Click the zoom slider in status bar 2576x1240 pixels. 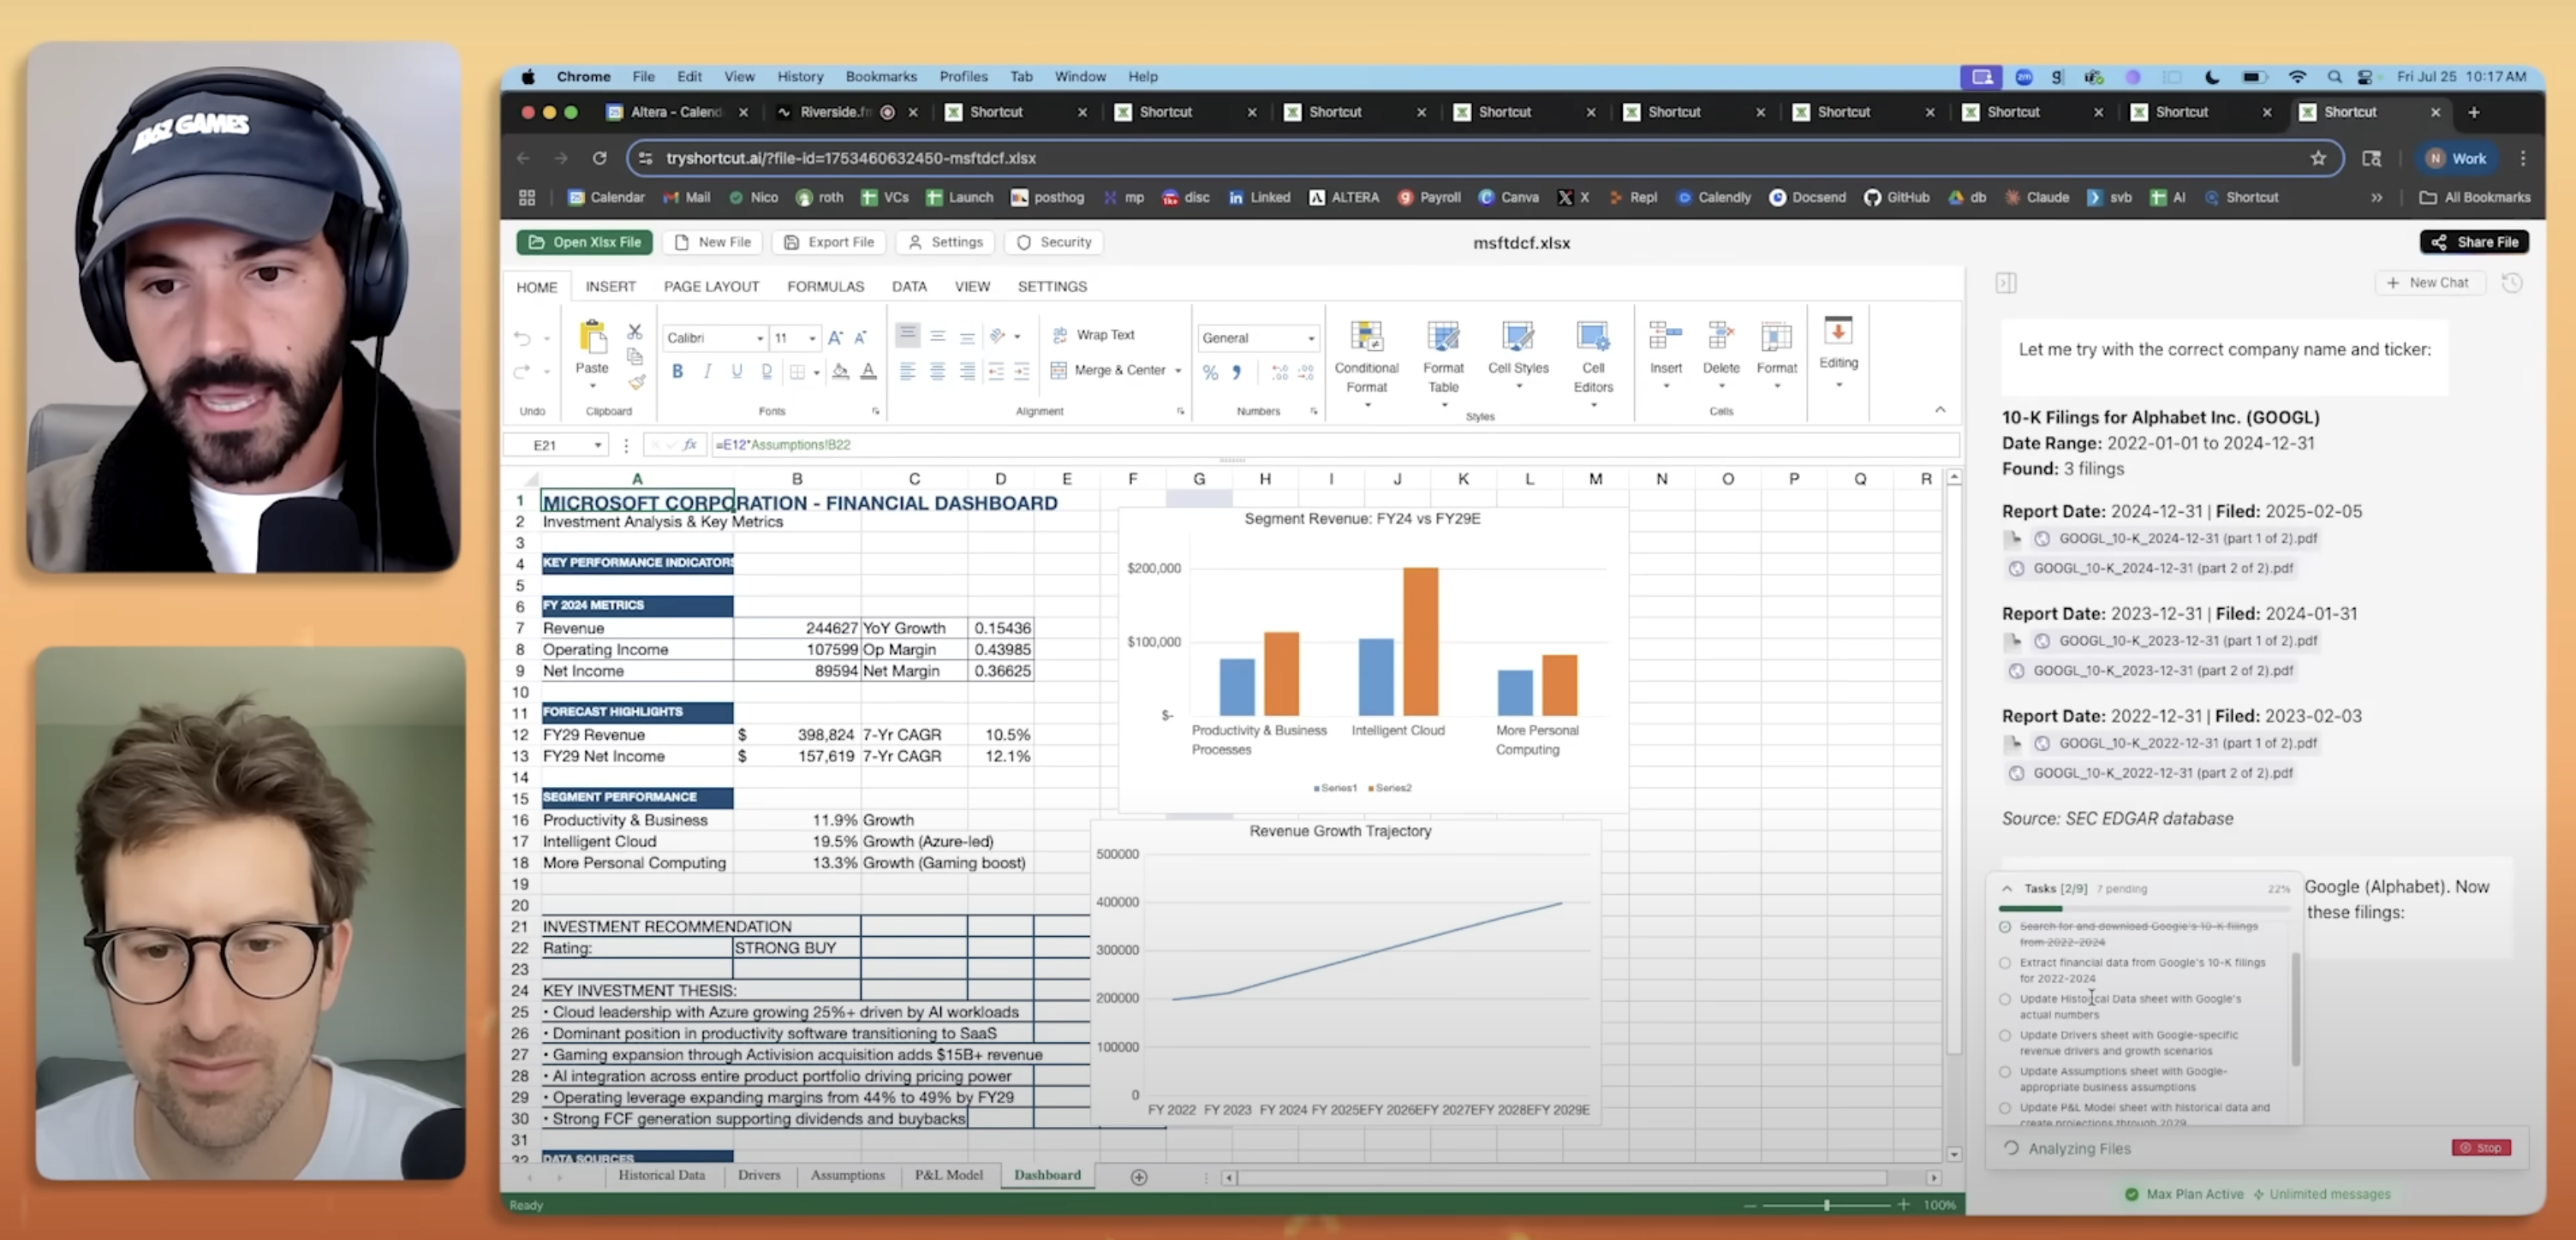point(1827,1205)
